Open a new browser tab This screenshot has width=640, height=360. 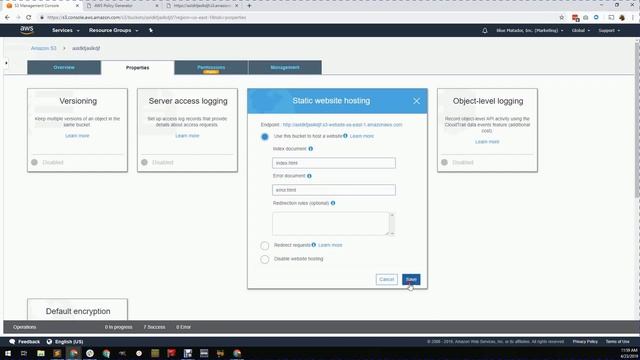(x=249, y=6)
